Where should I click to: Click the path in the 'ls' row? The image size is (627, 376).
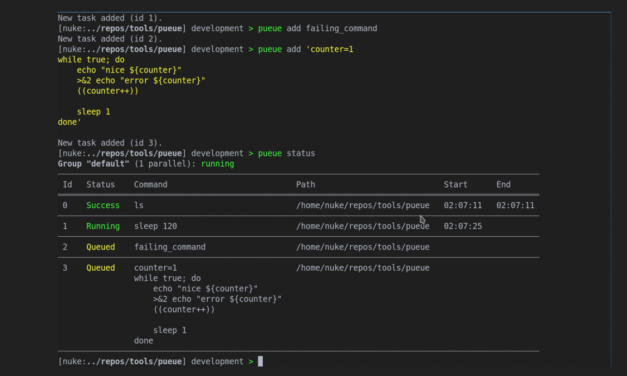pyautogui.click(x=363, y=205)
